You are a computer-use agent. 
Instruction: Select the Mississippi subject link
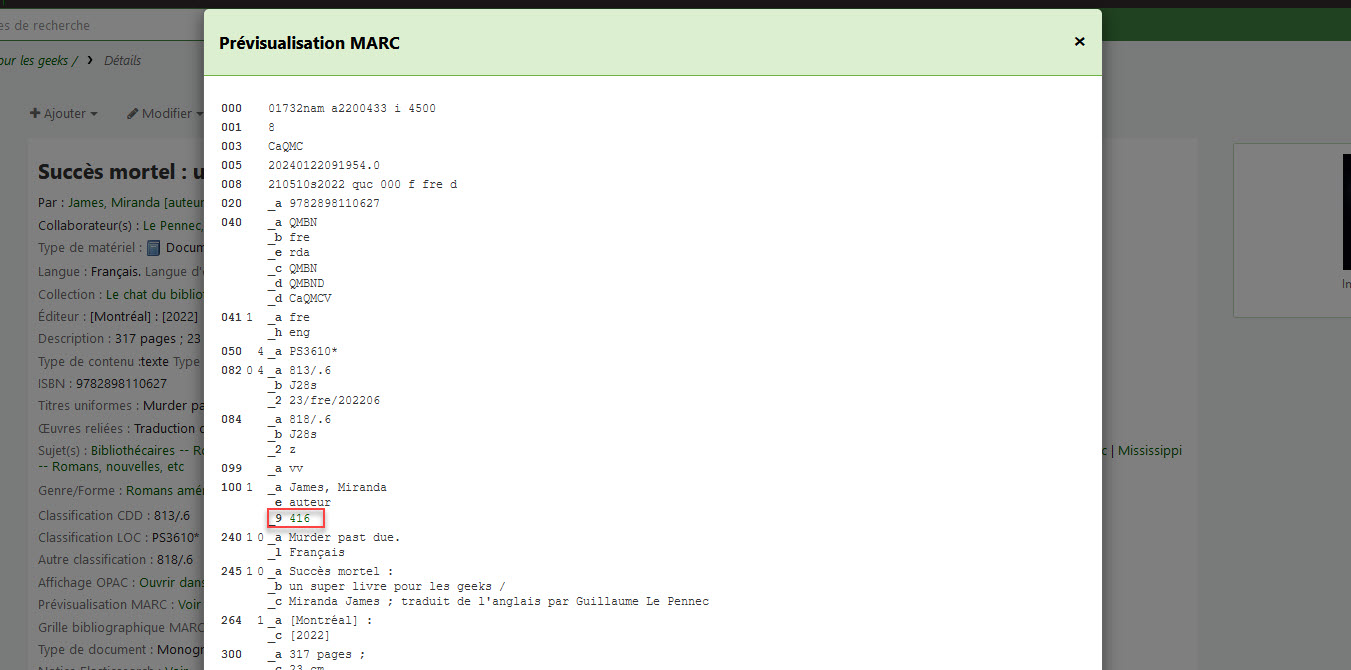point(1150,450)
